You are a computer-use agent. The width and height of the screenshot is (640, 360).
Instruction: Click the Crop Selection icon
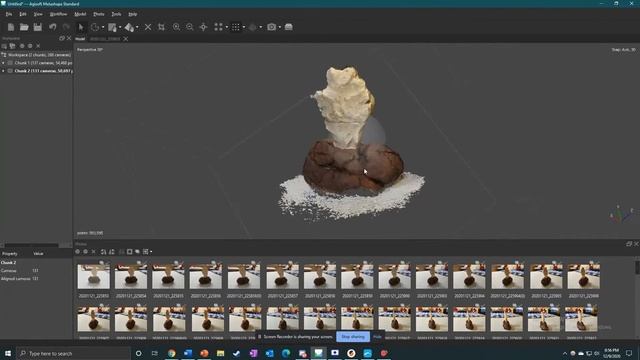(x=161, y=27)
